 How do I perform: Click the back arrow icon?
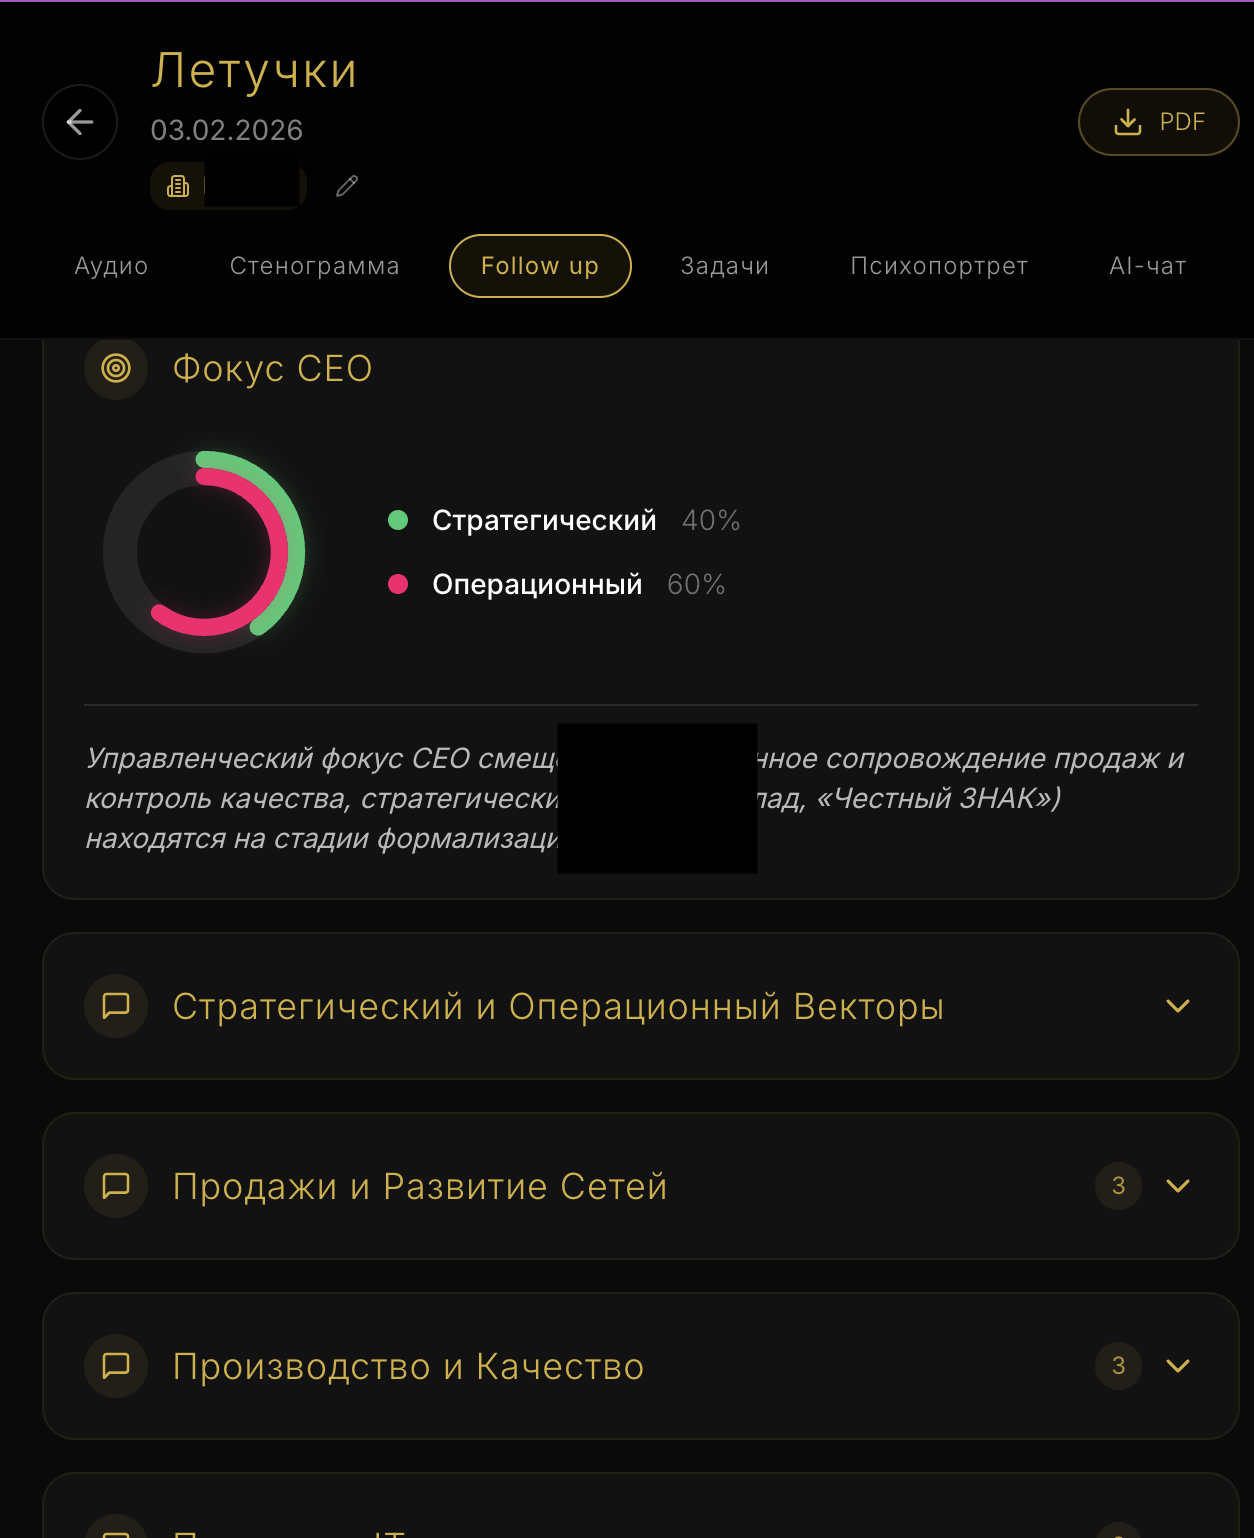[x=80, y=121]
